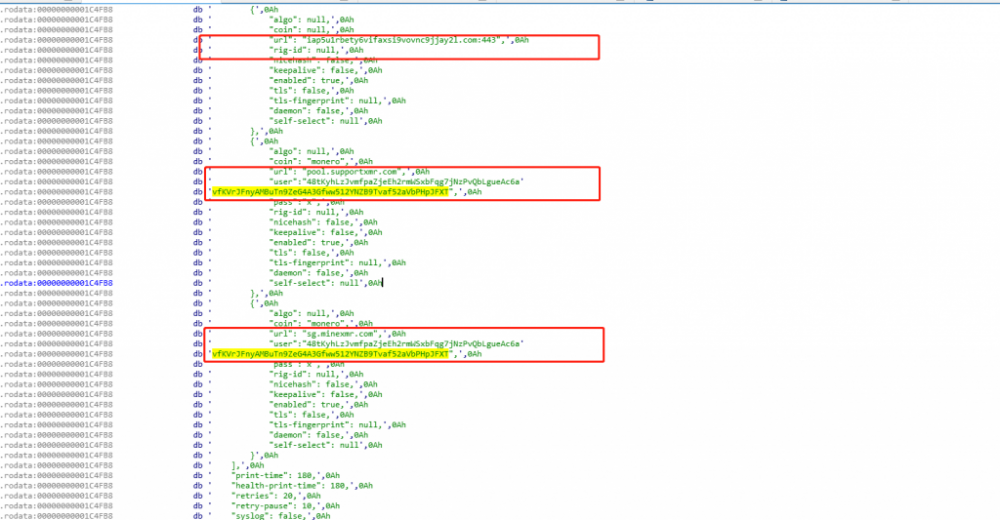1000x520 pixels.
Task: Select the "retry-pause": 10 line
Action: tap(286, 506)
